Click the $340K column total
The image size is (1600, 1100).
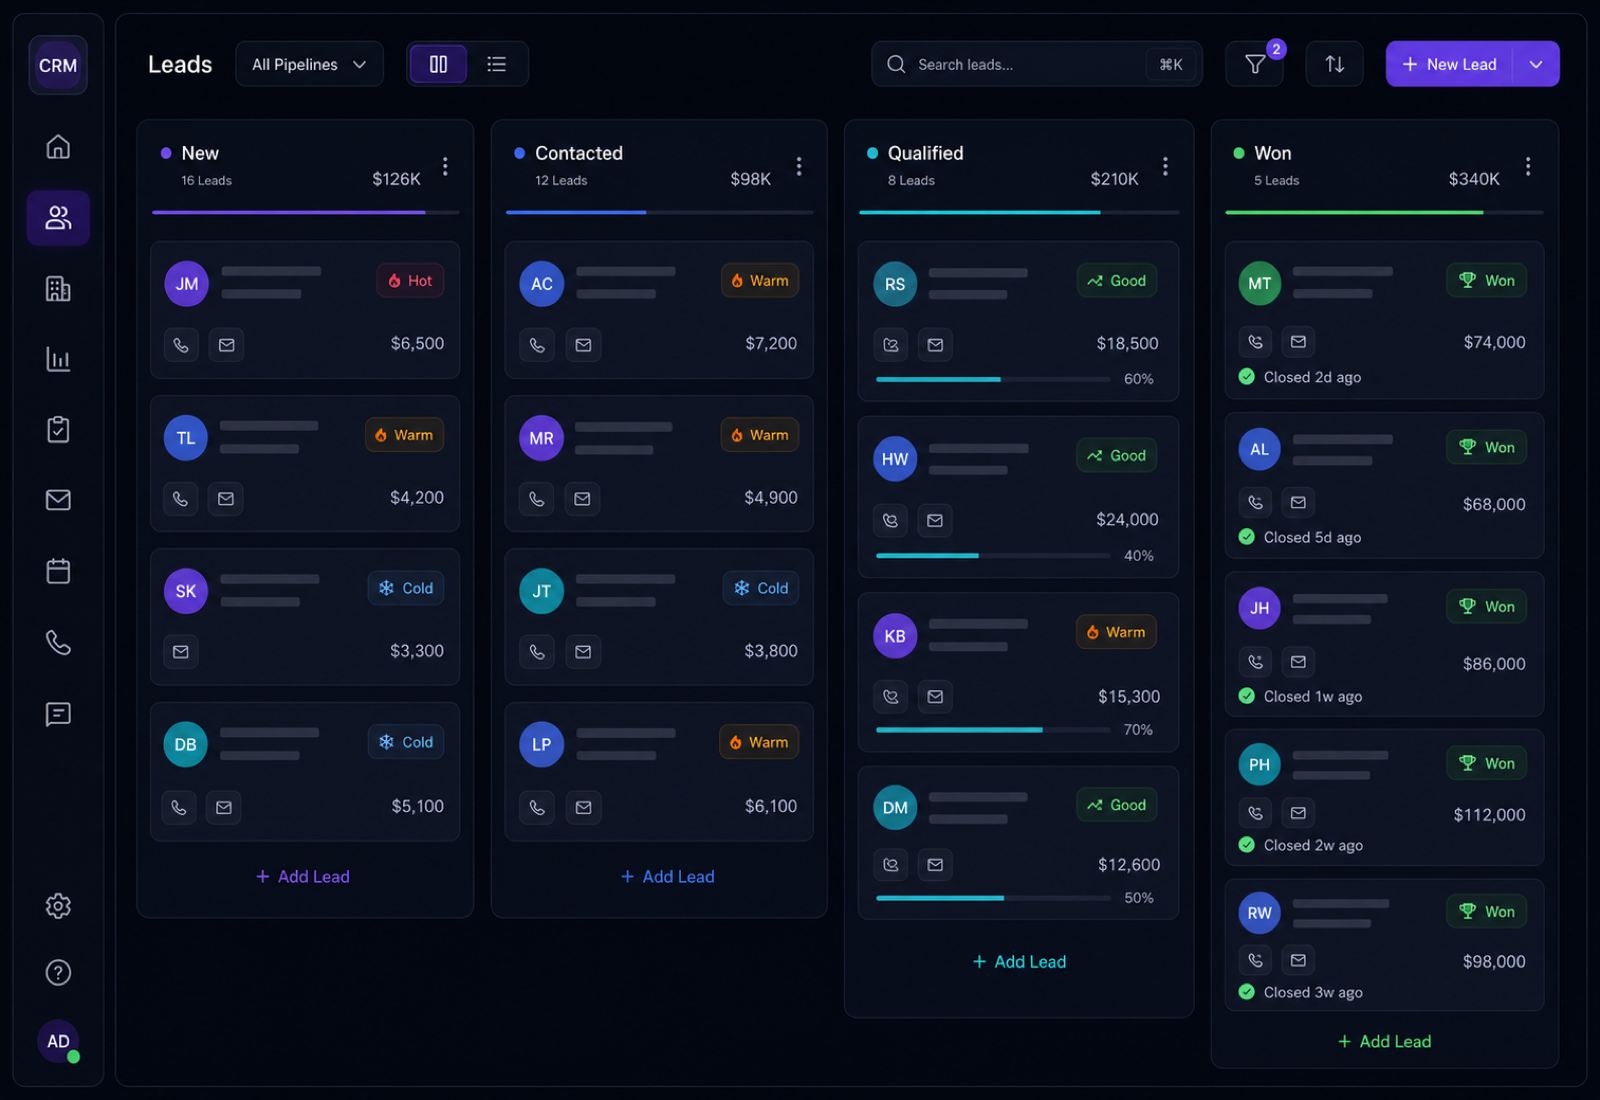(x=1474, y=179)
